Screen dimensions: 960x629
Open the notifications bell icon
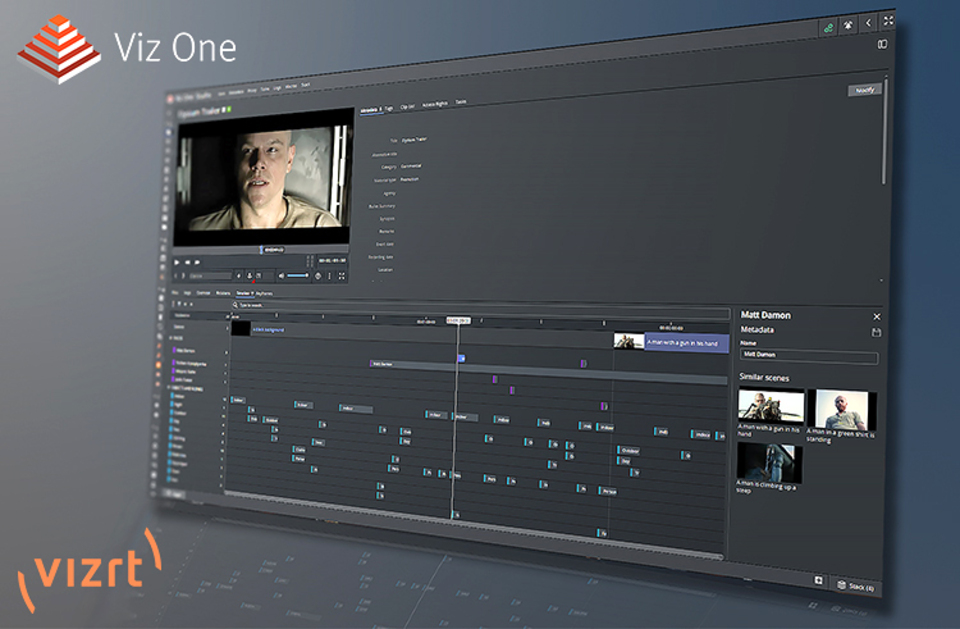pyautogui.click(x=848, y=23)
